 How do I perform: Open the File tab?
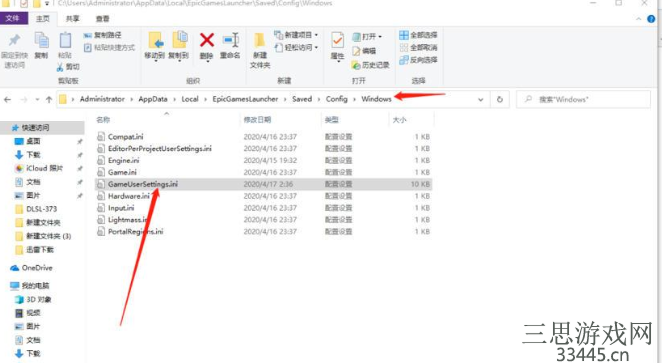13,18
